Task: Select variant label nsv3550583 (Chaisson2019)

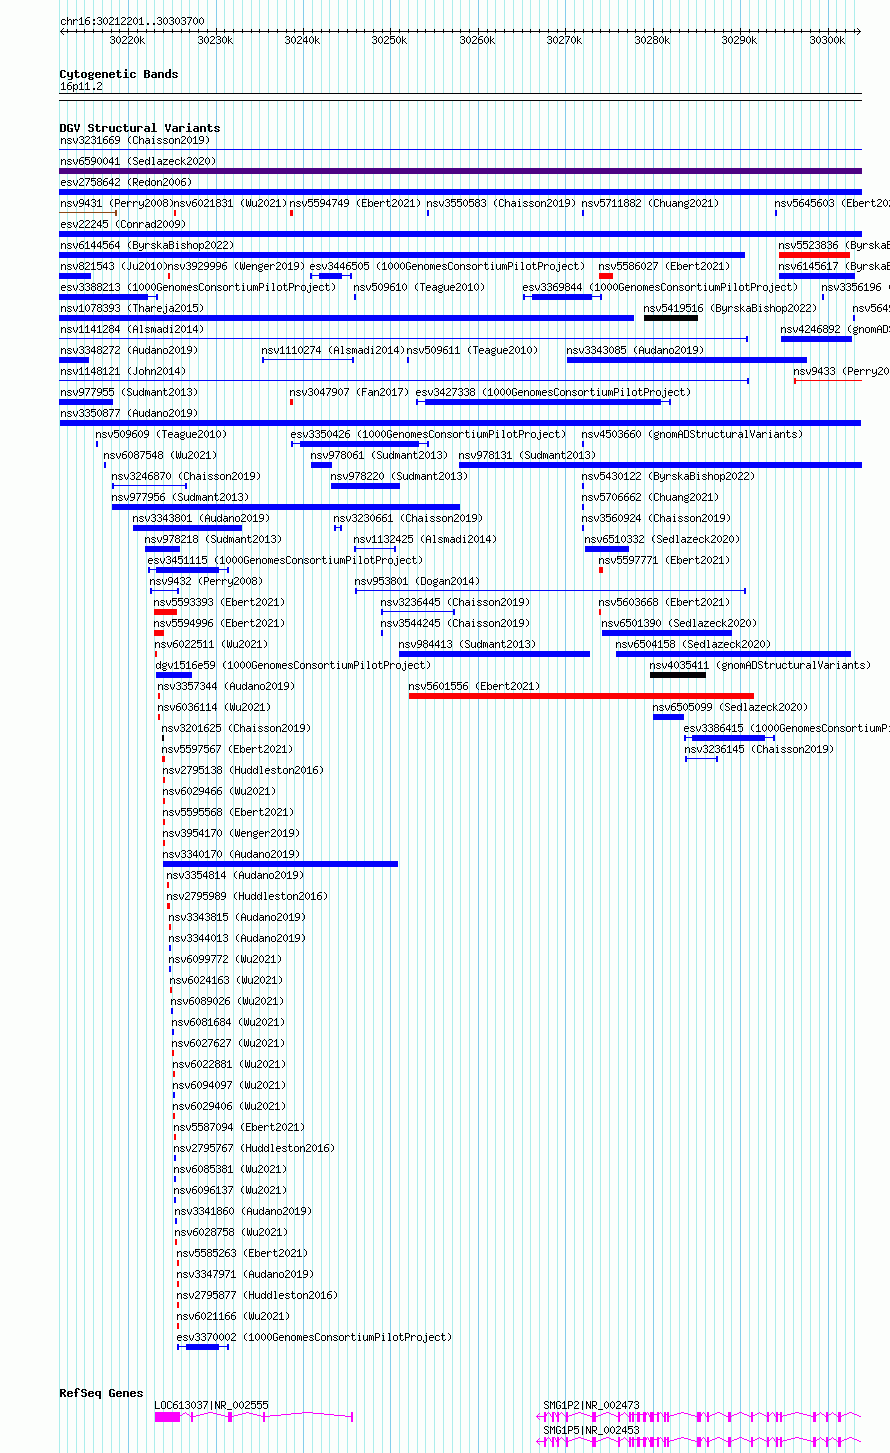Action: [x=502, y=204]
